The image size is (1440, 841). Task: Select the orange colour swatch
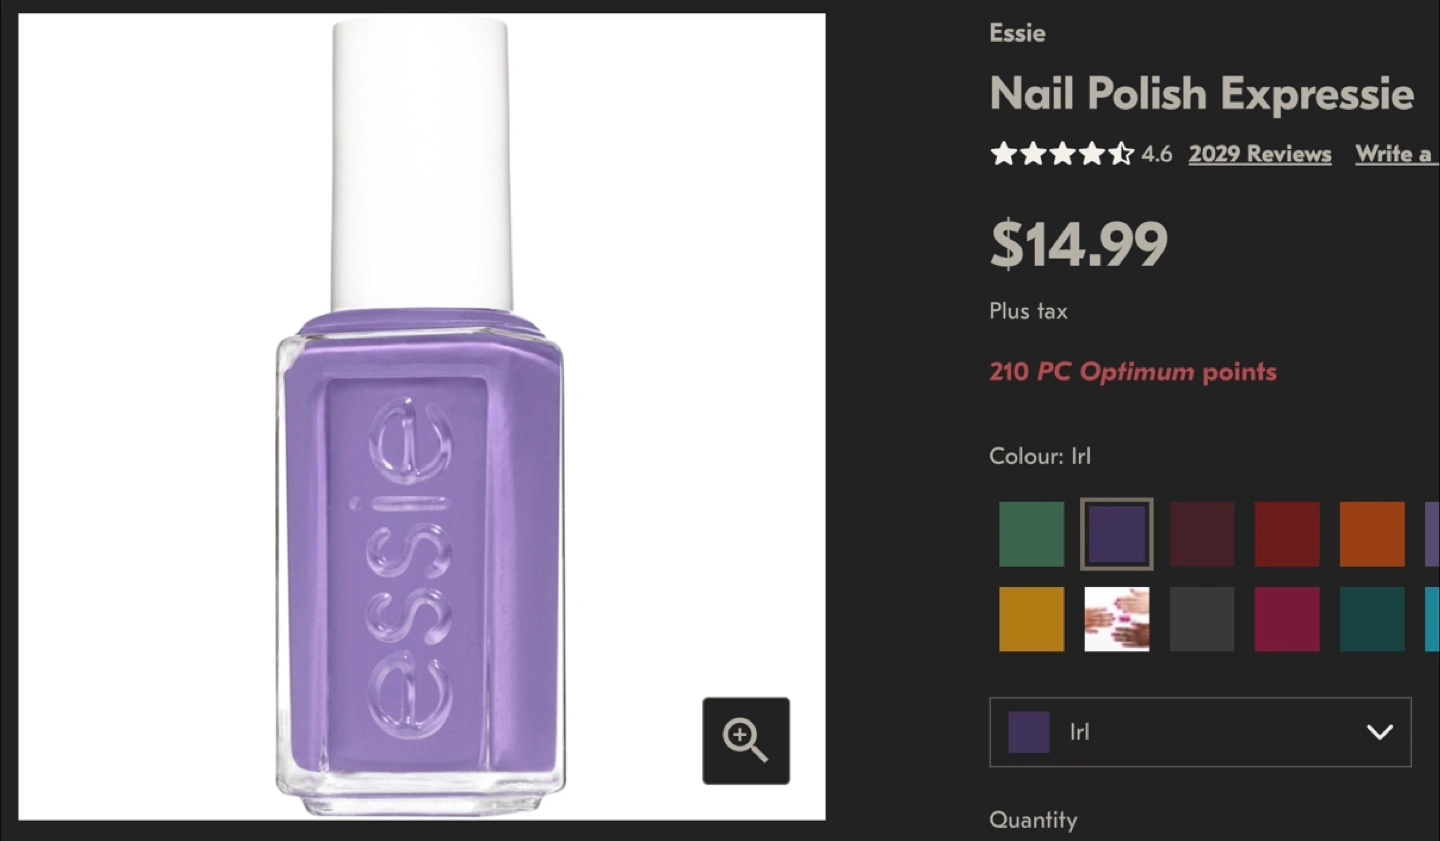point(1371,534)
